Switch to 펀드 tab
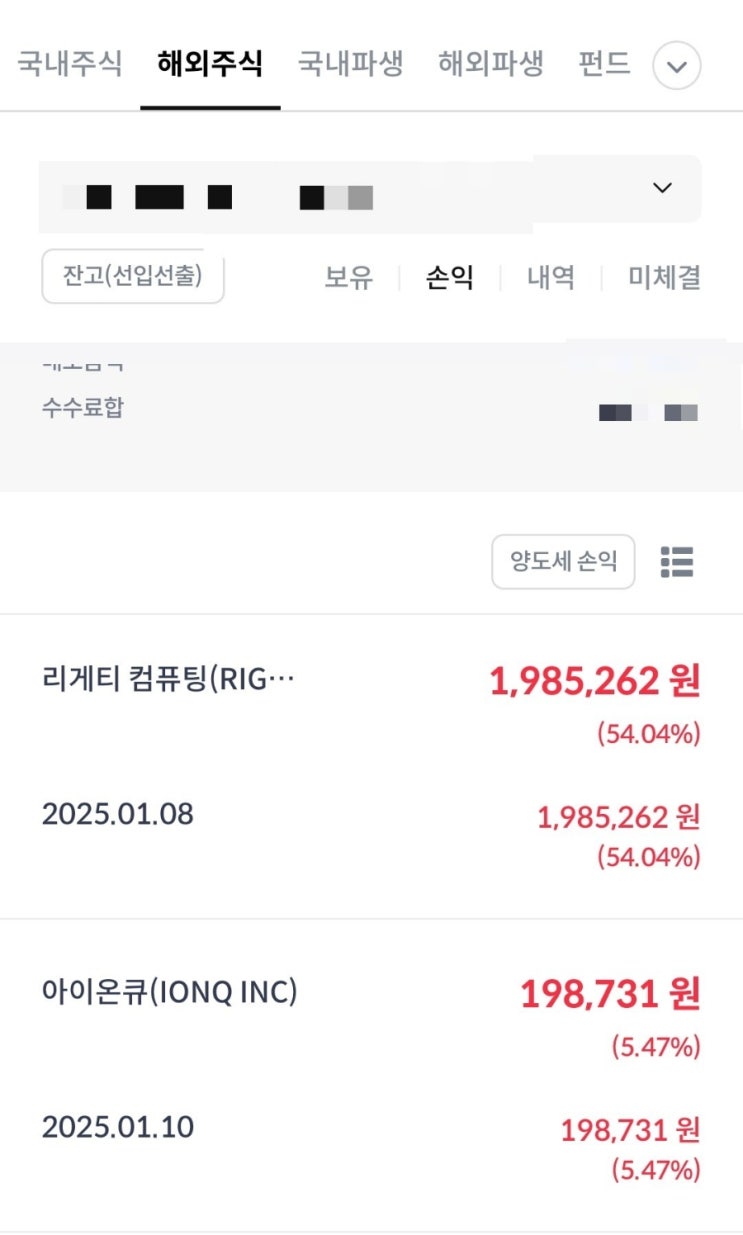The height and width of the screenshot is (1235, 743). tap(604, 65)
